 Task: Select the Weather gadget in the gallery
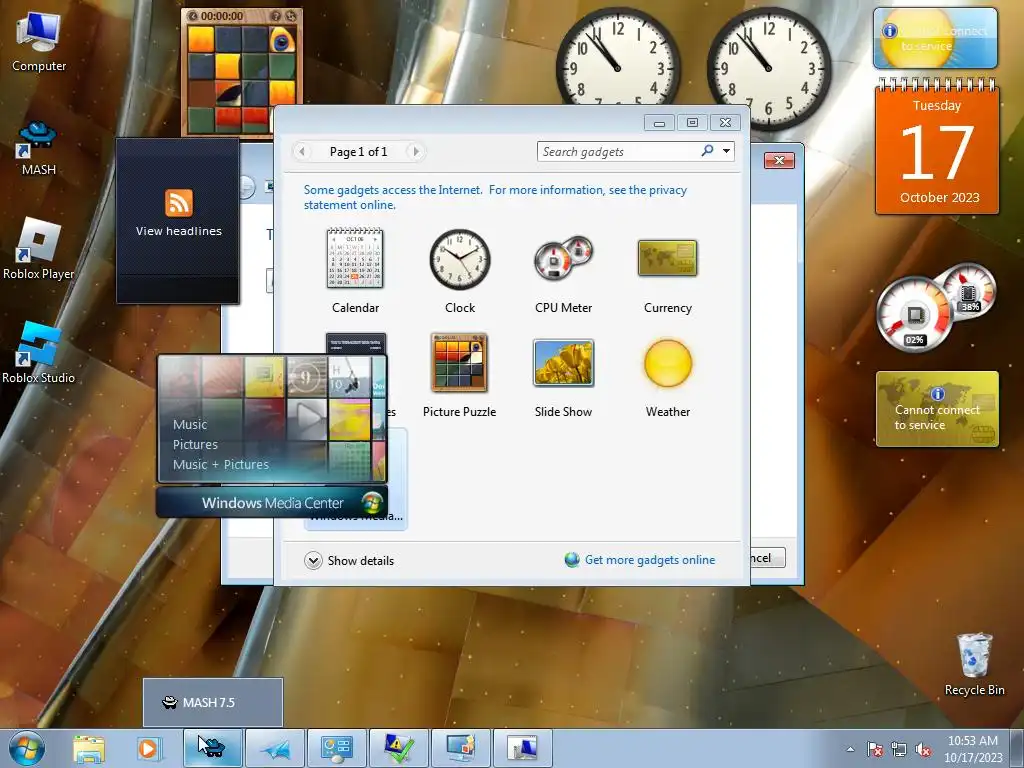pyautogui.click(x=667, y=376)
